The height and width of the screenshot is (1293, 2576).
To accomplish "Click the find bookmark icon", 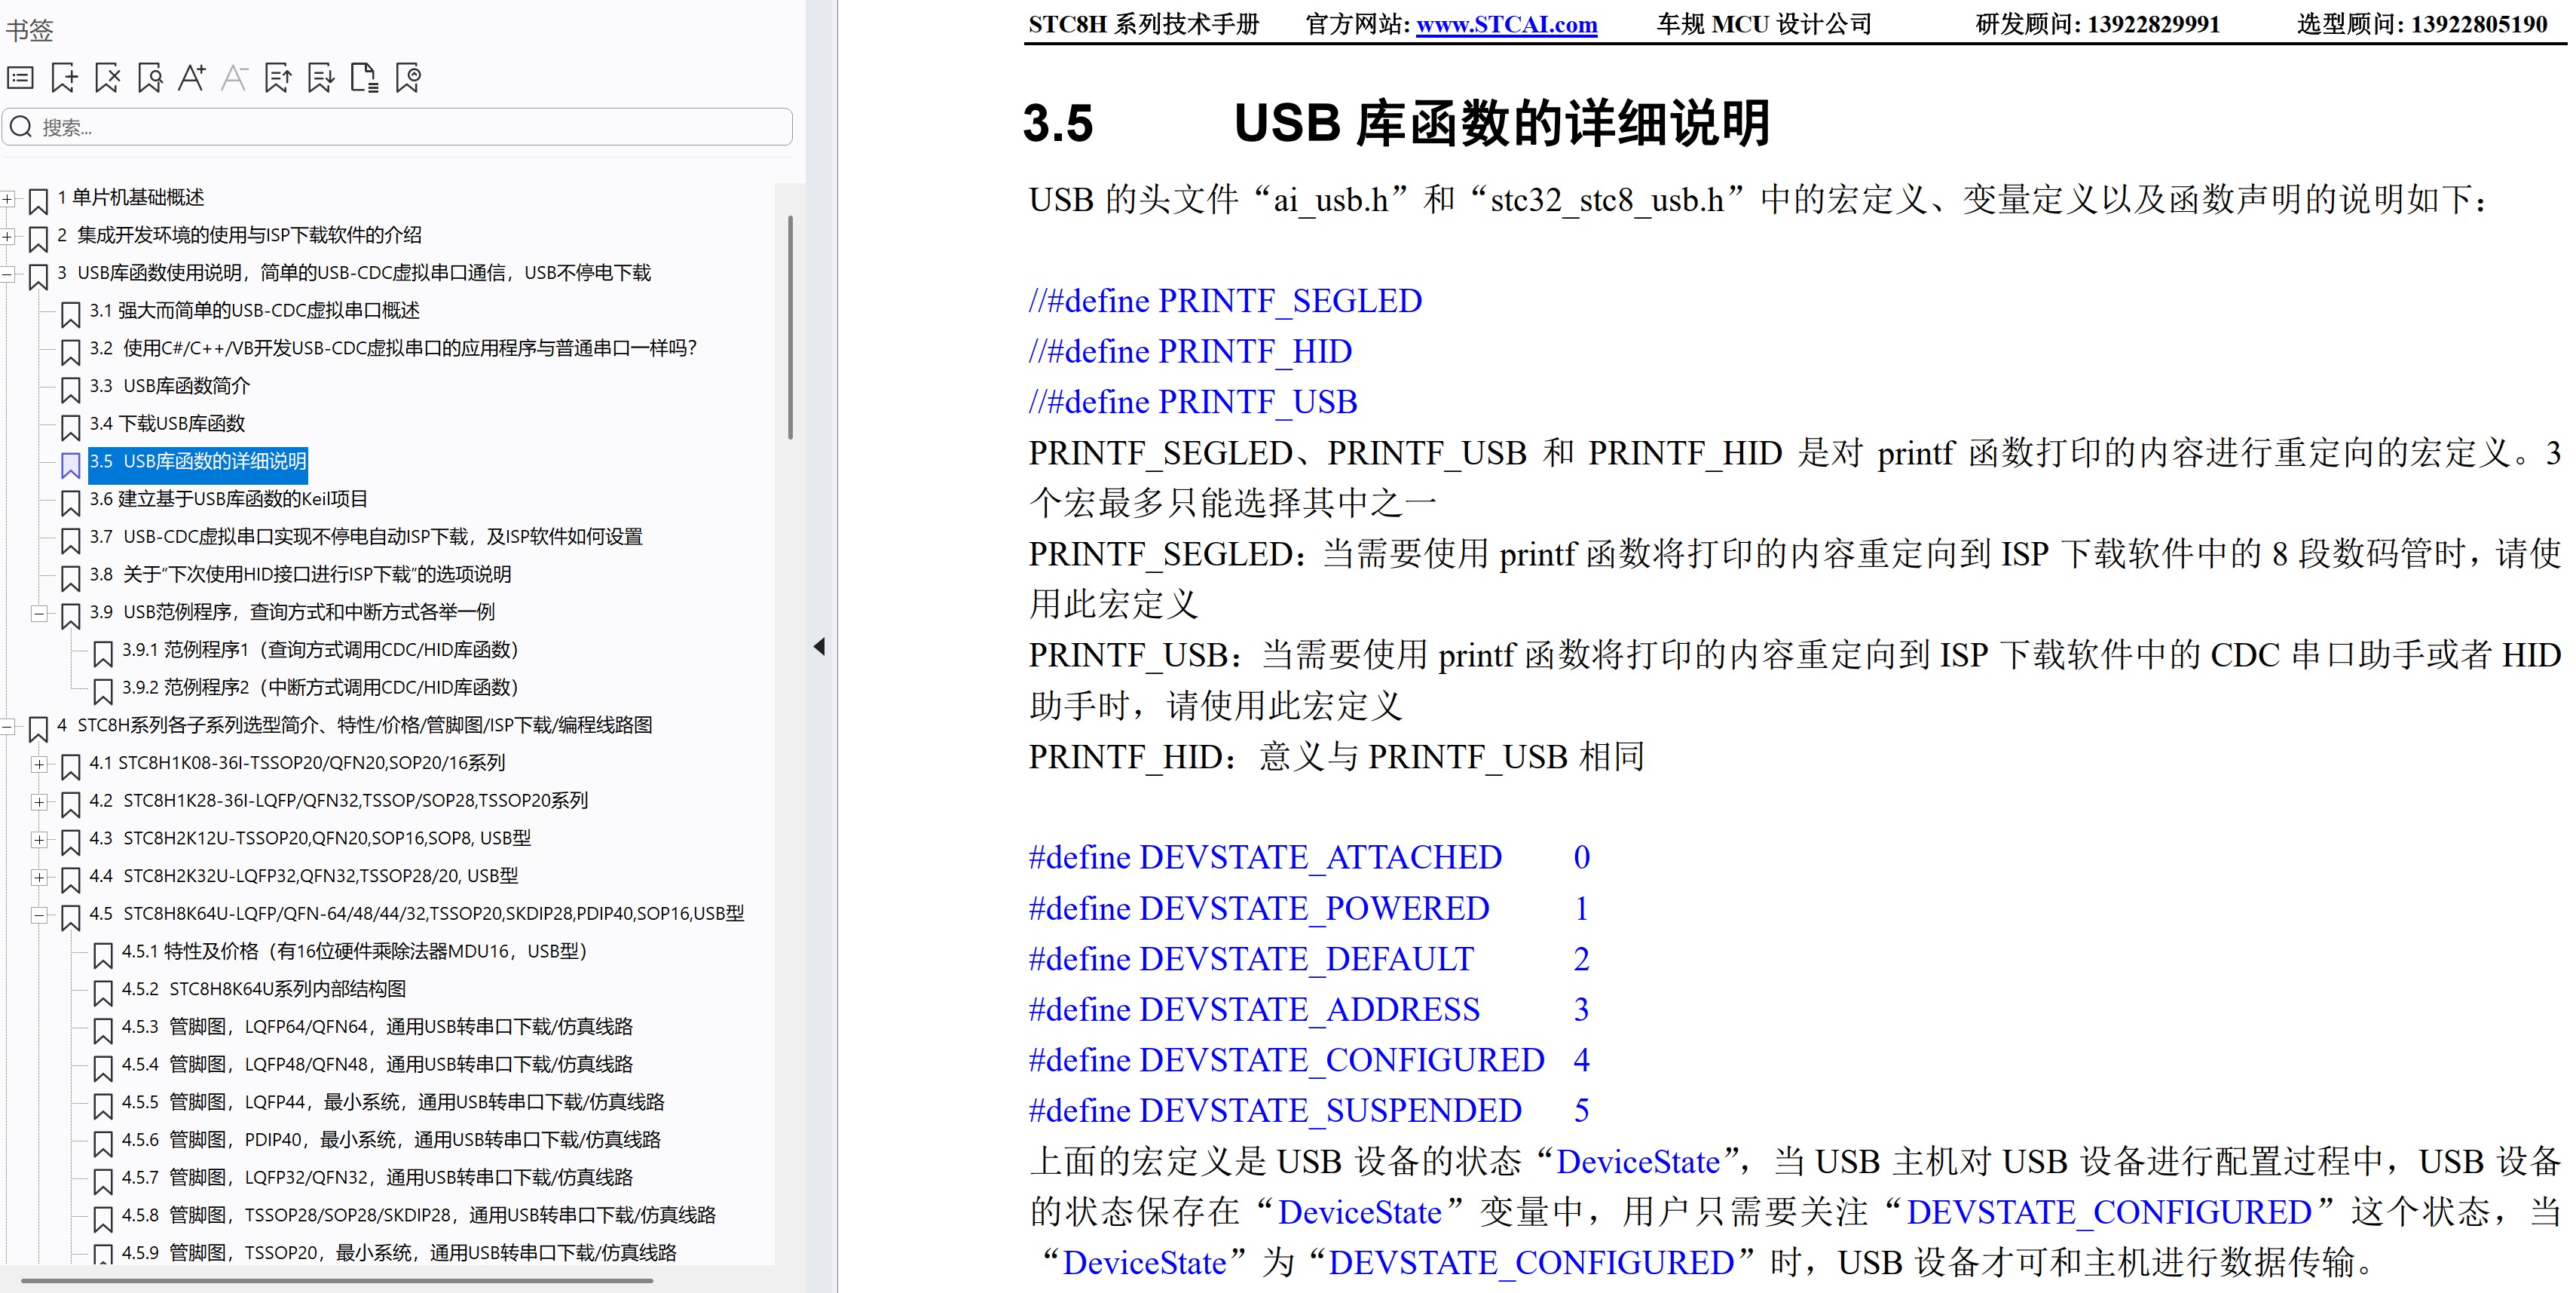I will [150, 78].
